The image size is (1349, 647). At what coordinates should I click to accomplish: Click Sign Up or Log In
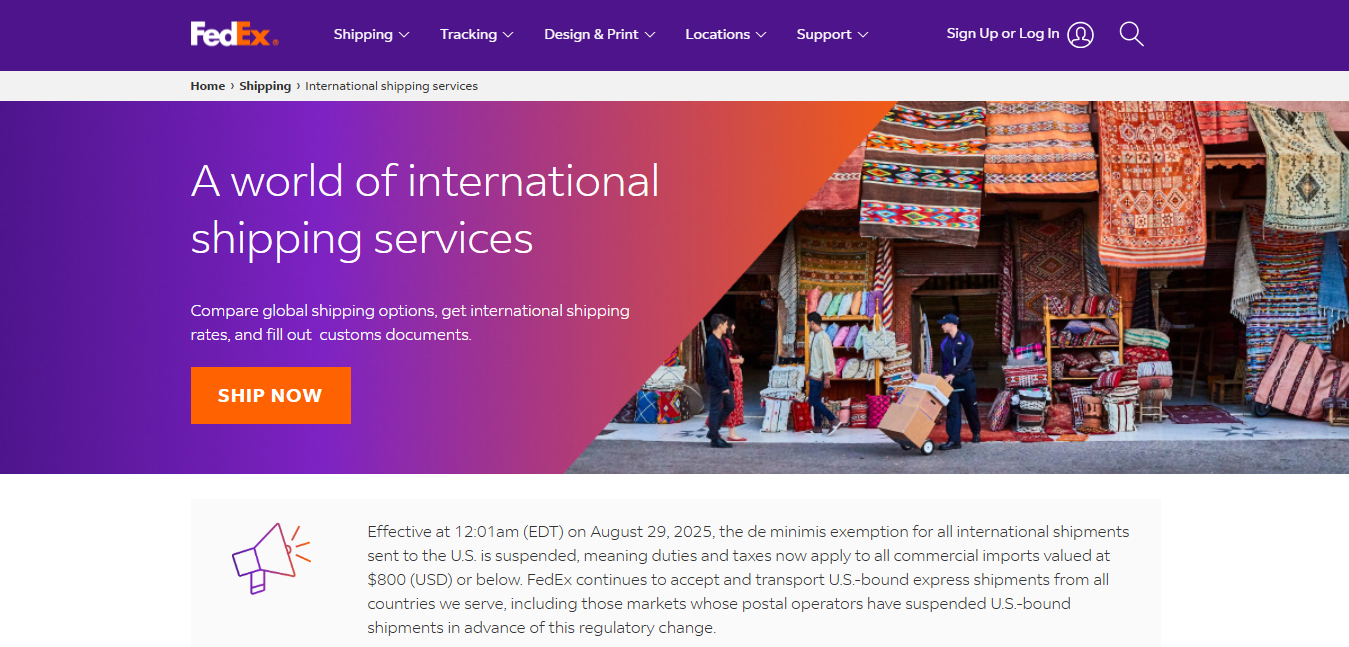click(1003, 33)
